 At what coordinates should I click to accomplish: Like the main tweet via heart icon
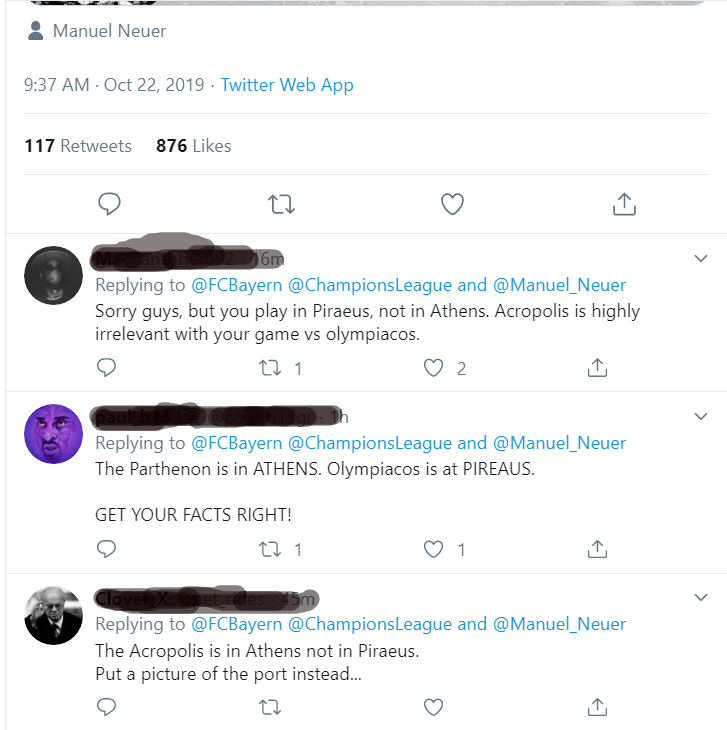[453, 205]
